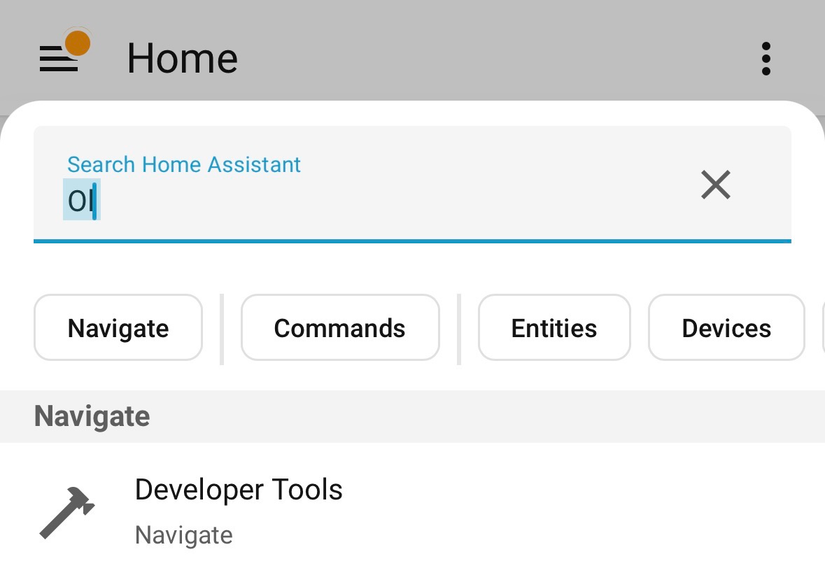
Task: Click the gray app bar background
Action: point(500,50)
